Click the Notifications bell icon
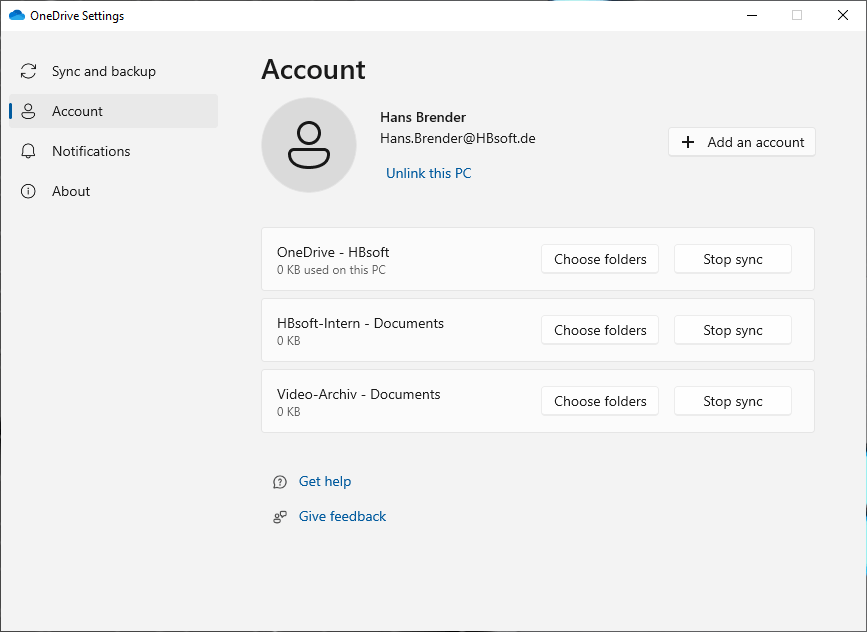The height and width of the screenshot is (632, 867). (29, 152)
